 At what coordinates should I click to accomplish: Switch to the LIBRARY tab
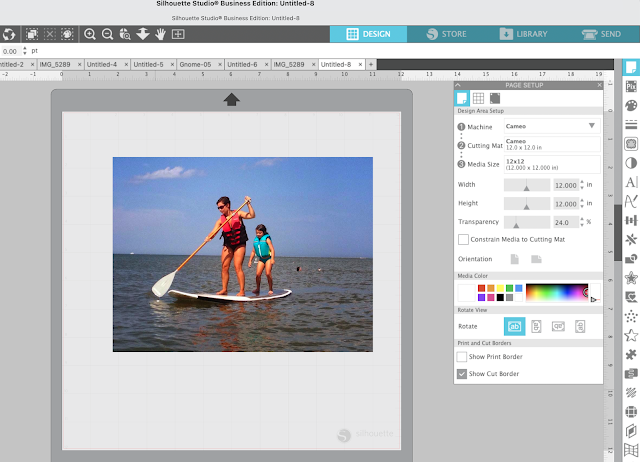[x=524, y=34]
